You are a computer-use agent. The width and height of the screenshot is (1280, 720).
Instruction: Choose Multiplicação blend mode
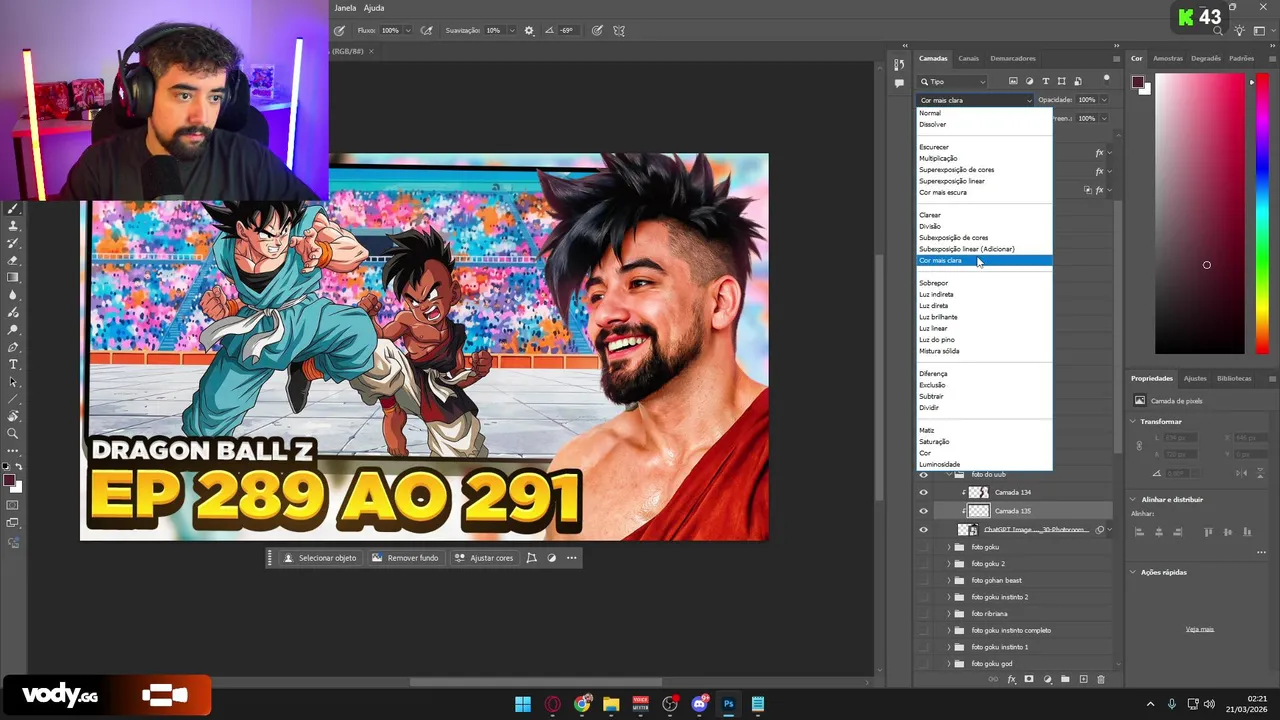(938, 158)
